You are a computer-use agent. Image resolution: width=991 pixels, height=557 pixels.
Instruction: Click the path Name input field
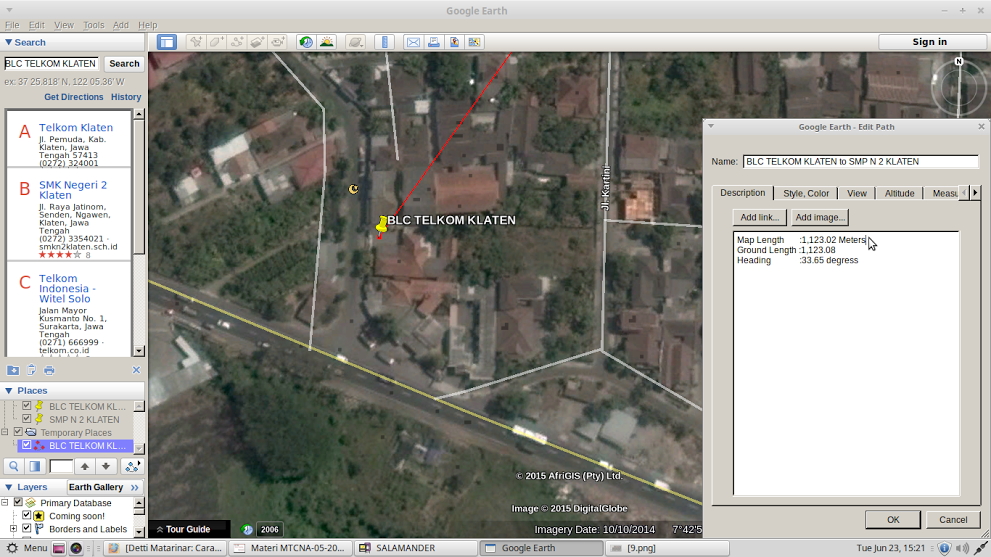pyautogui.click(x=860, y=161)
